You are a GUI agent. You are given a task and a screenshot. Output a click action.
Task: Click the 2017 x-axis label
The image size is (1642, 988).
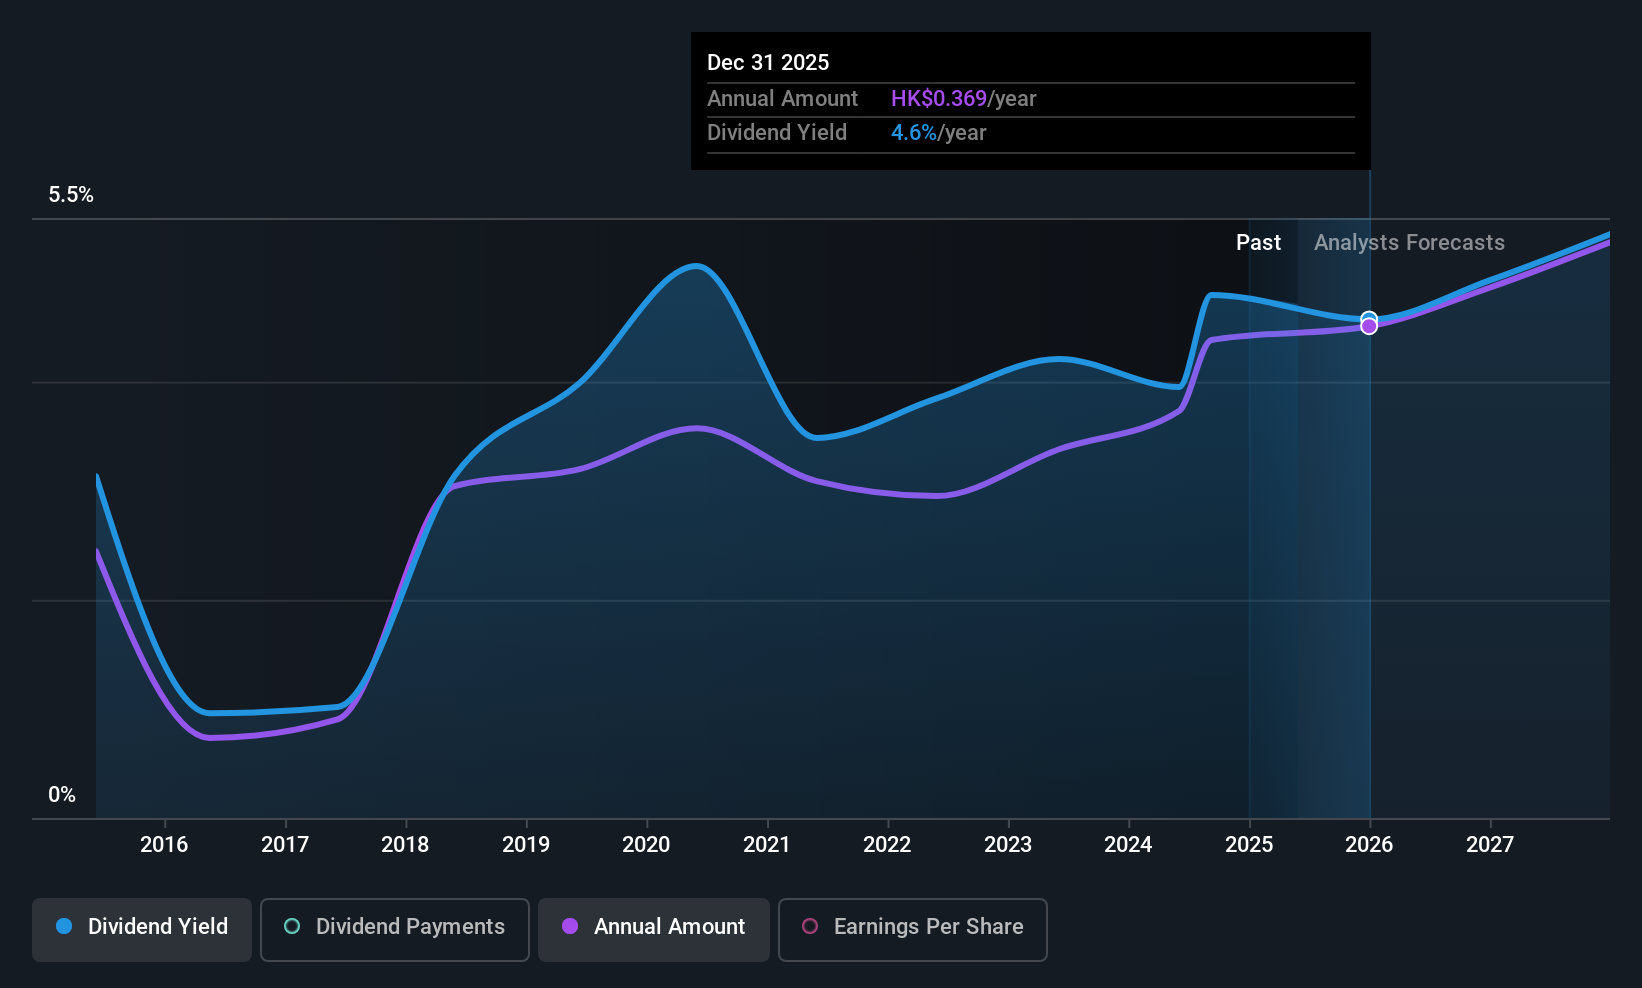pyautogui.click(x=285, y=845)
